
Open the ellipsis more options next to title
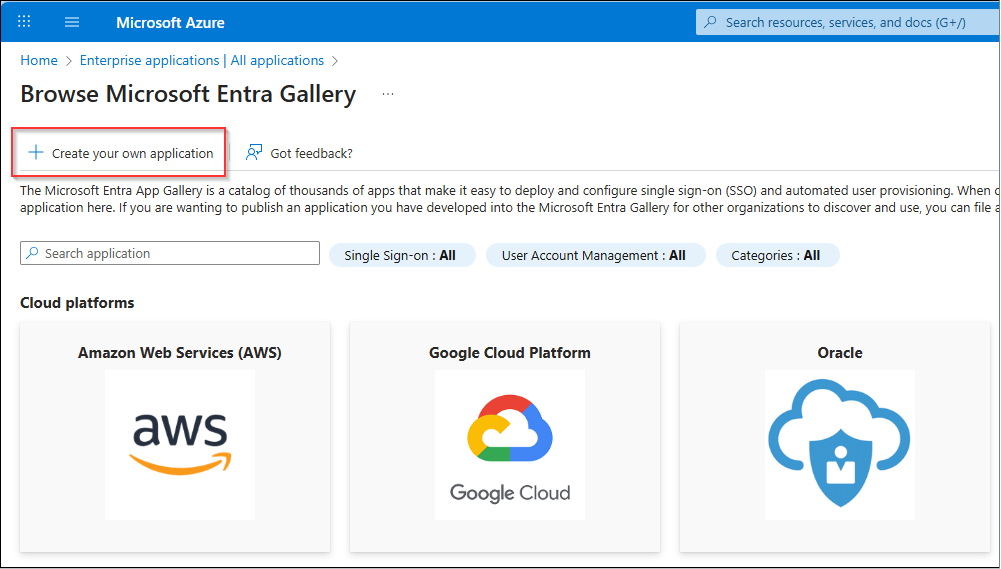(x=388, y=94)
